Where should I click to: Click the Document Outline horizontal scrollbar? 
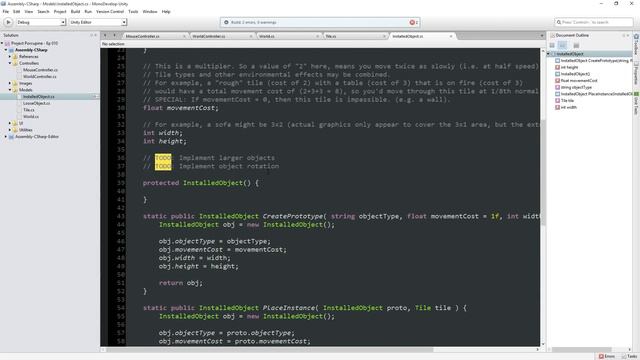point(582,349)
